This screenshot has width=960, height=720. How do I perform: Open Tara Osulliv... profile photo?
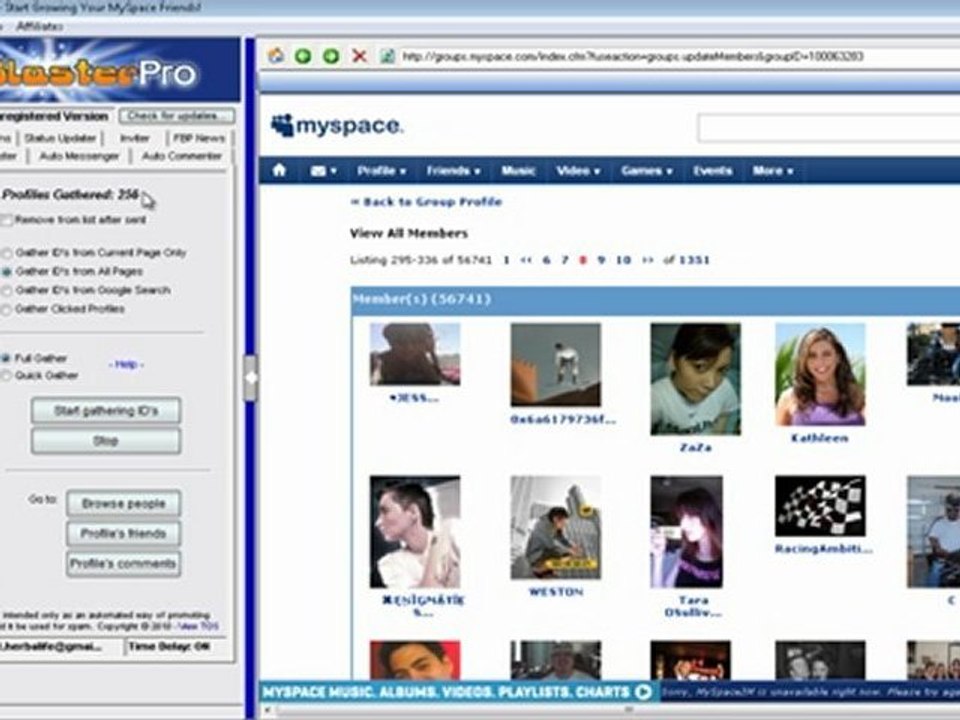click(x=686, y=532)
